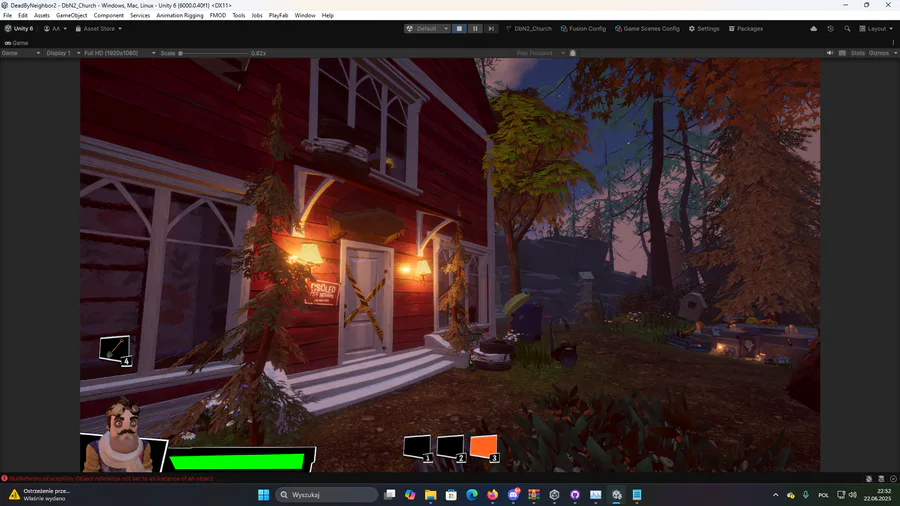
Task: Click the DbN2_Church scene button
Action: pos(529,29)
